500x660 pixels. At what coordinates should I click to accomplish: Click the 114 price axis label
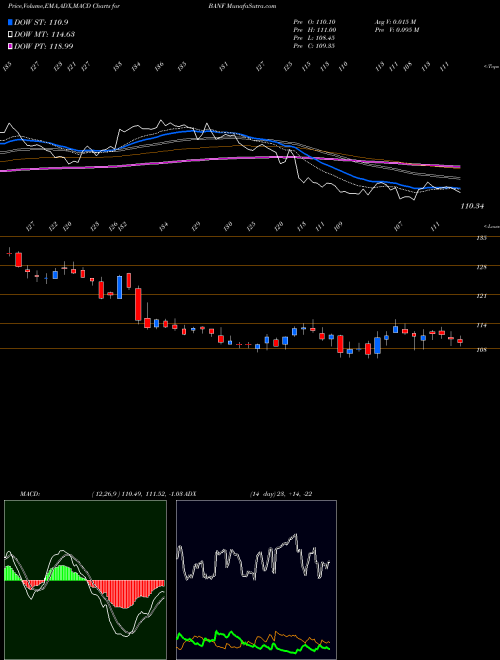(x=481, y=325)
